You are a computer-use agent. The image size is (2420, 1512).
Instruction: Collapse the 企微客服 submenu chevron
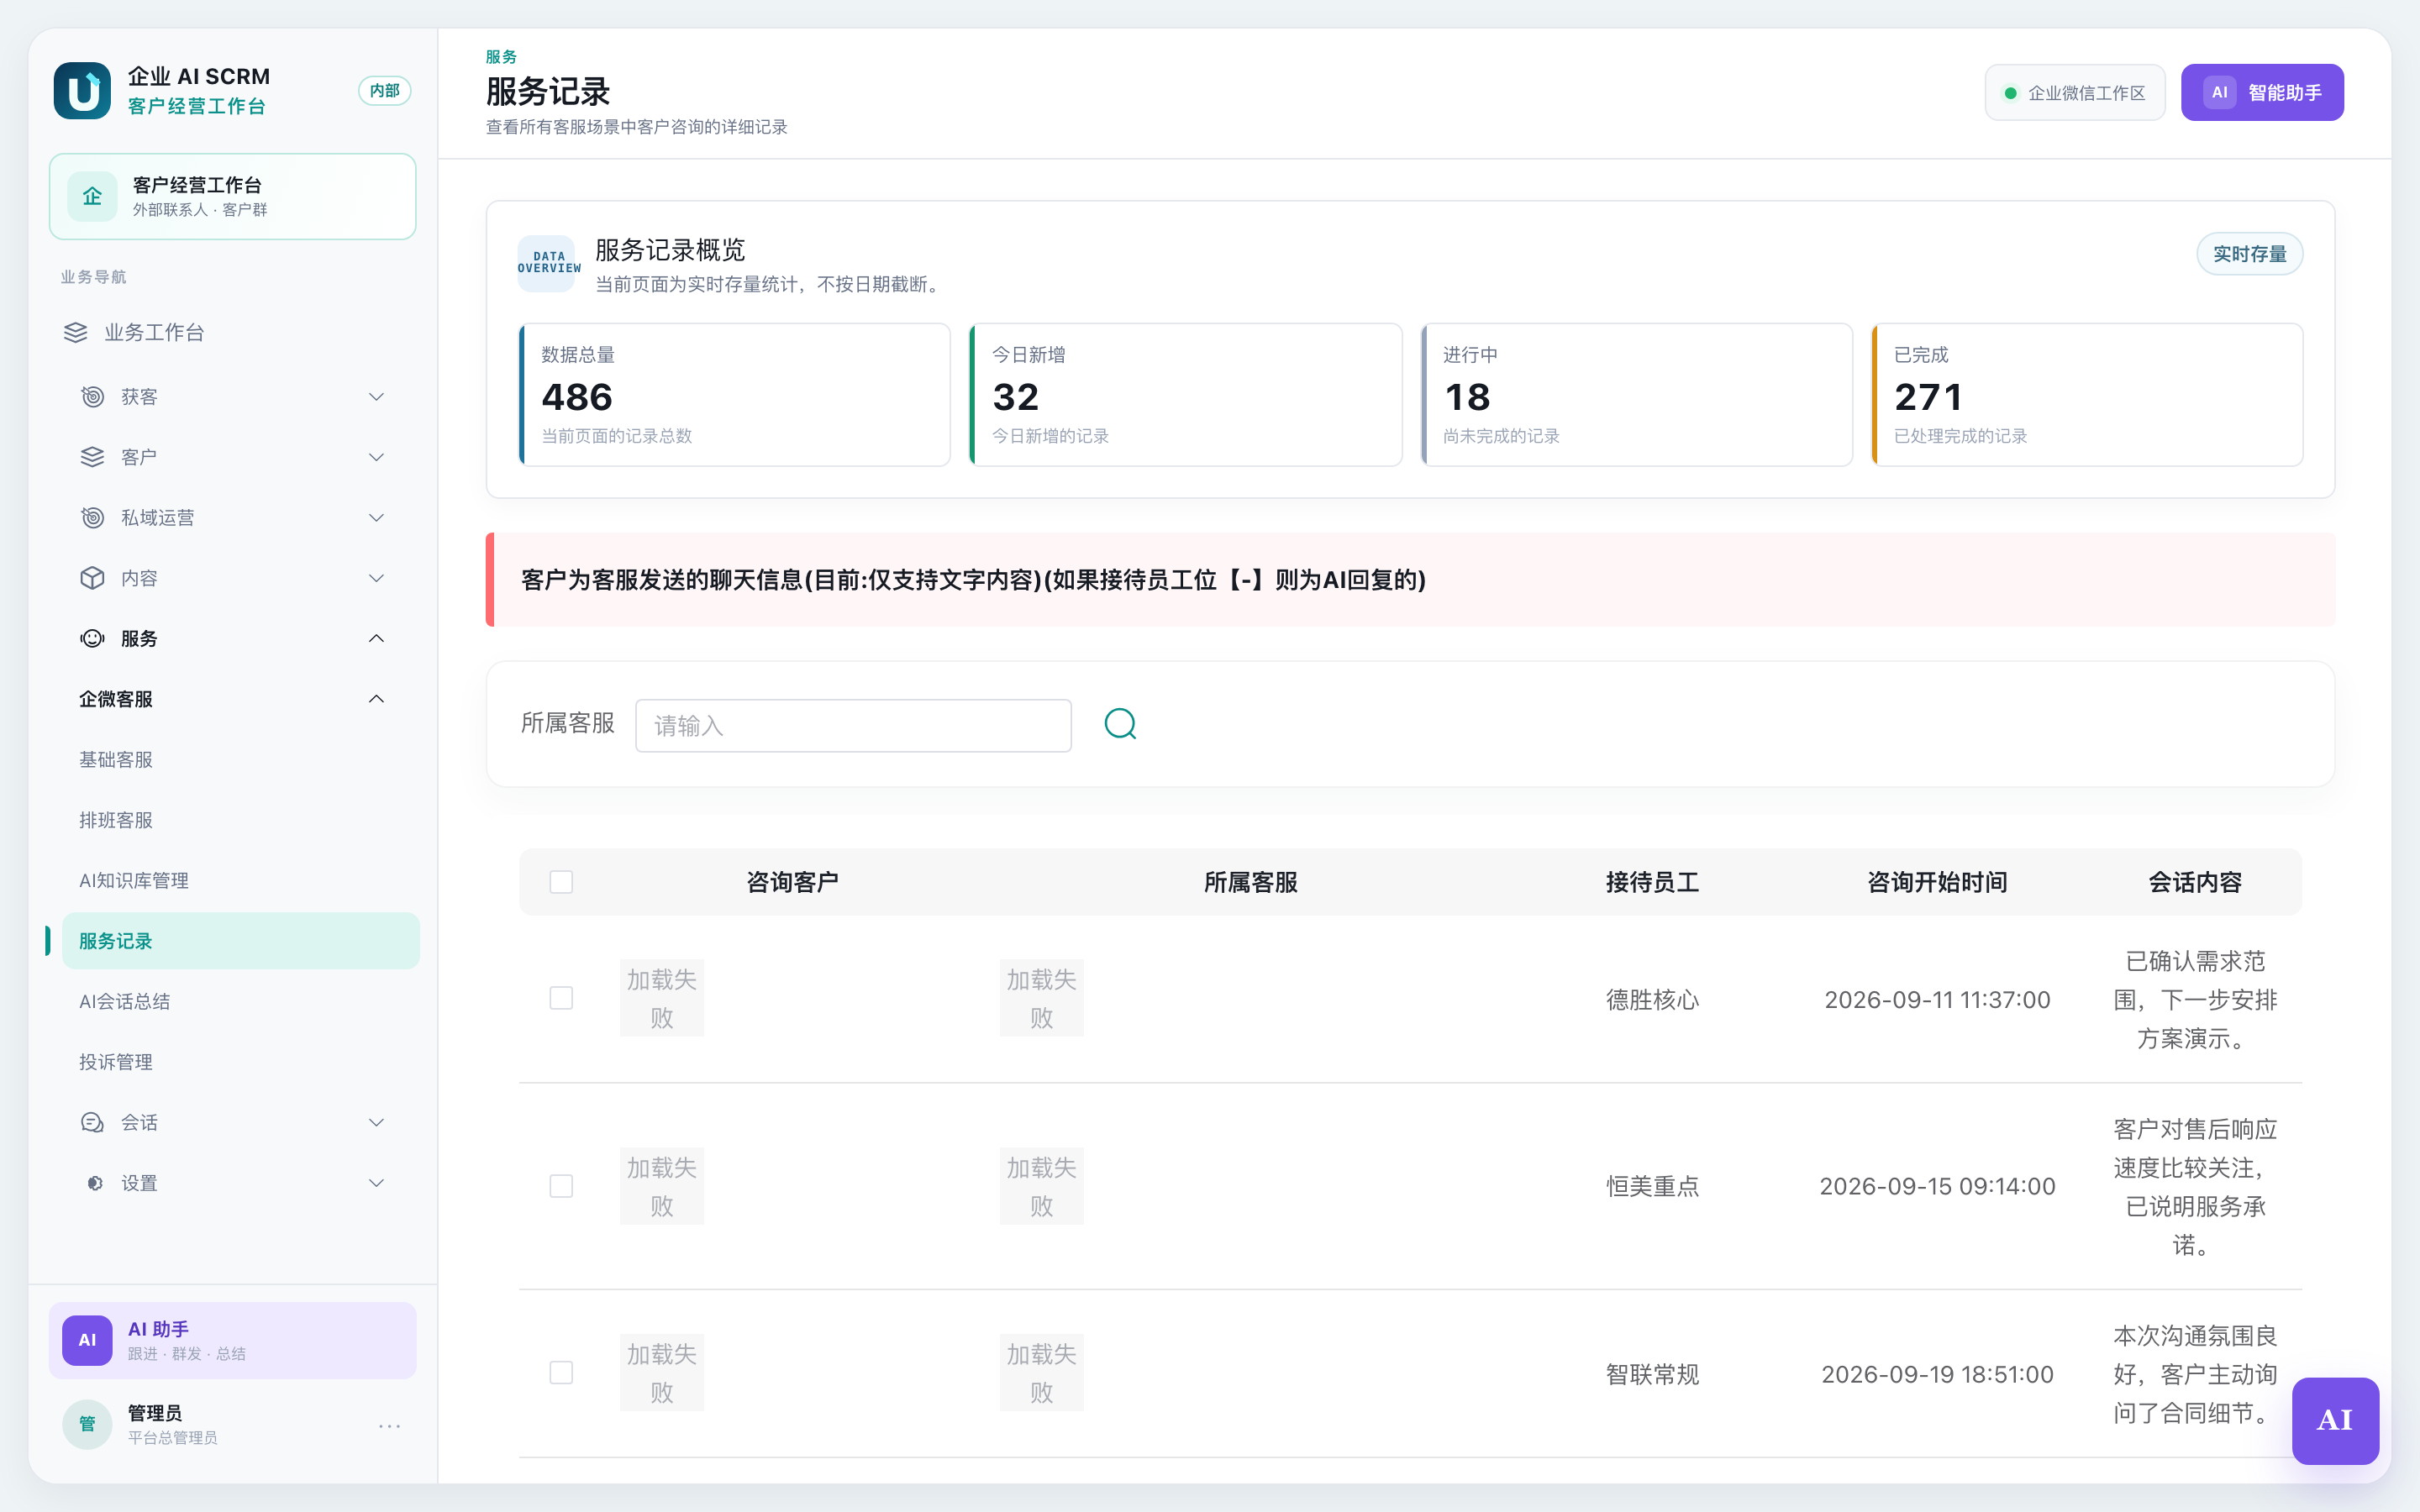pyautogui.click(x=376, y=699)
